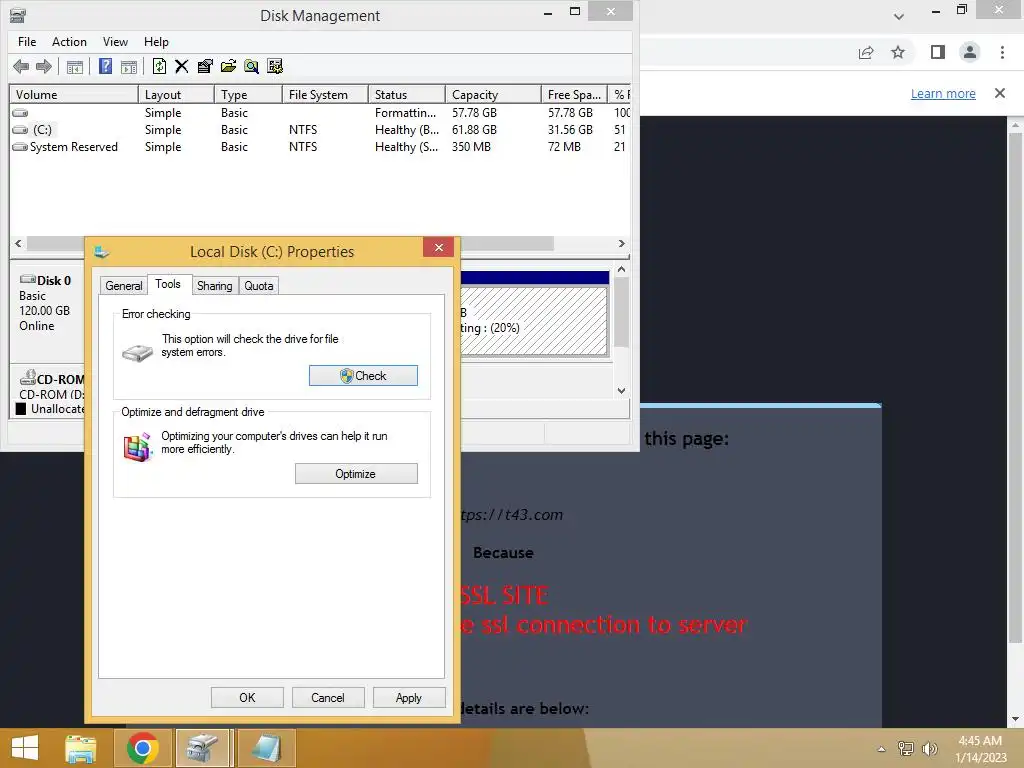Open the Chrome profile avatar icon
Screen dimensions: 1024x768
point(970,52)
